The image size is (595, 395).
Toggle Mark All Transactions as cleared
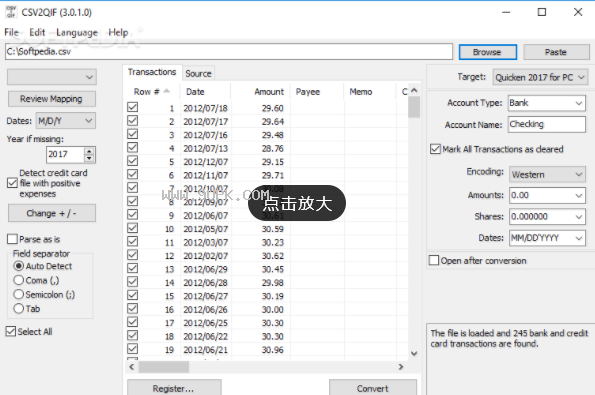pyautogui.click(x=435, y=149)
